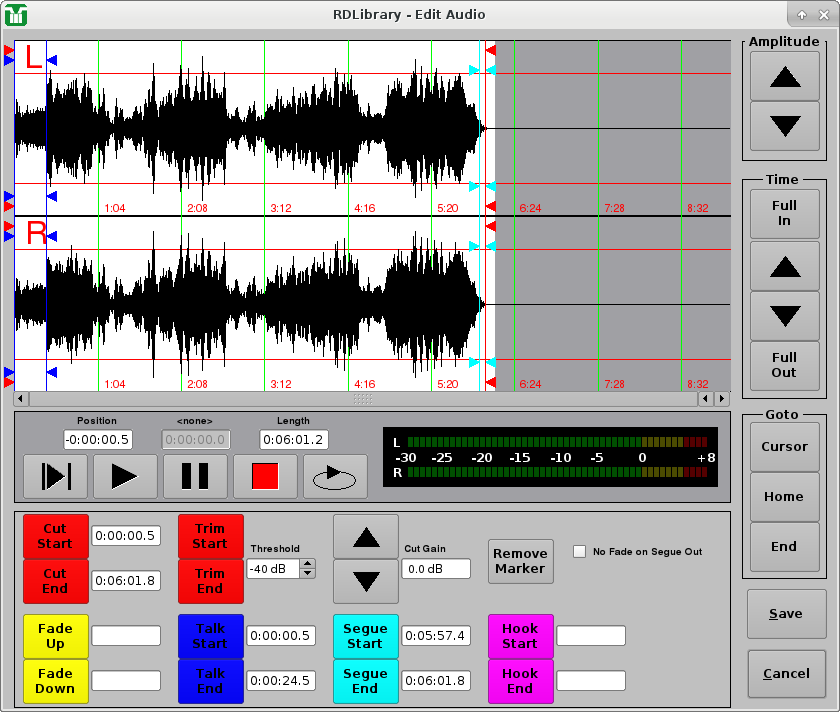
Task: Cancel the audio edit
Action: click(786, 673)
